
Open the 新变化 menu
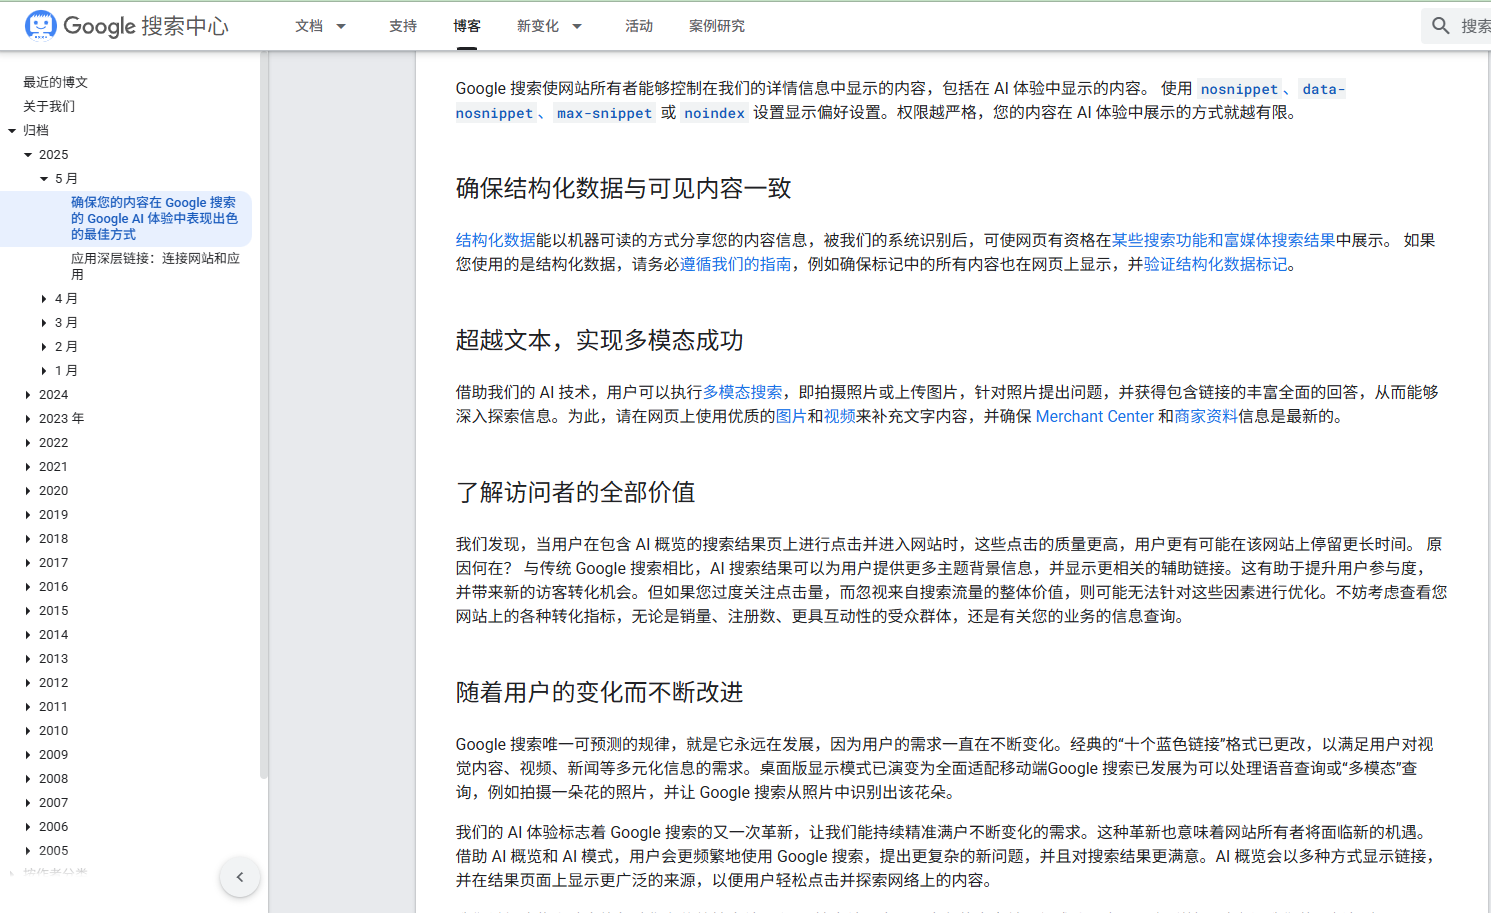coord(538,26)
